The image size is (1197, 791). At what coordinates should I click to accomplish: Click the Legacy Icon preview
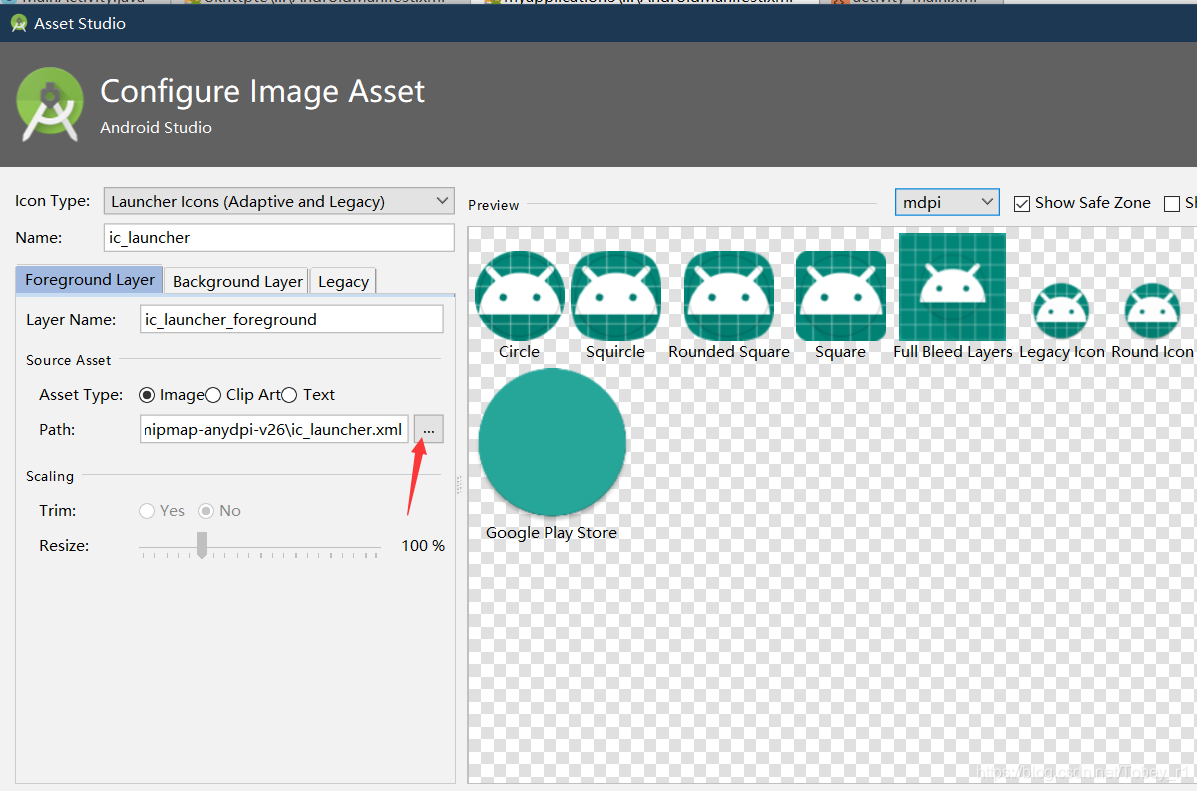coord(1061,311)
